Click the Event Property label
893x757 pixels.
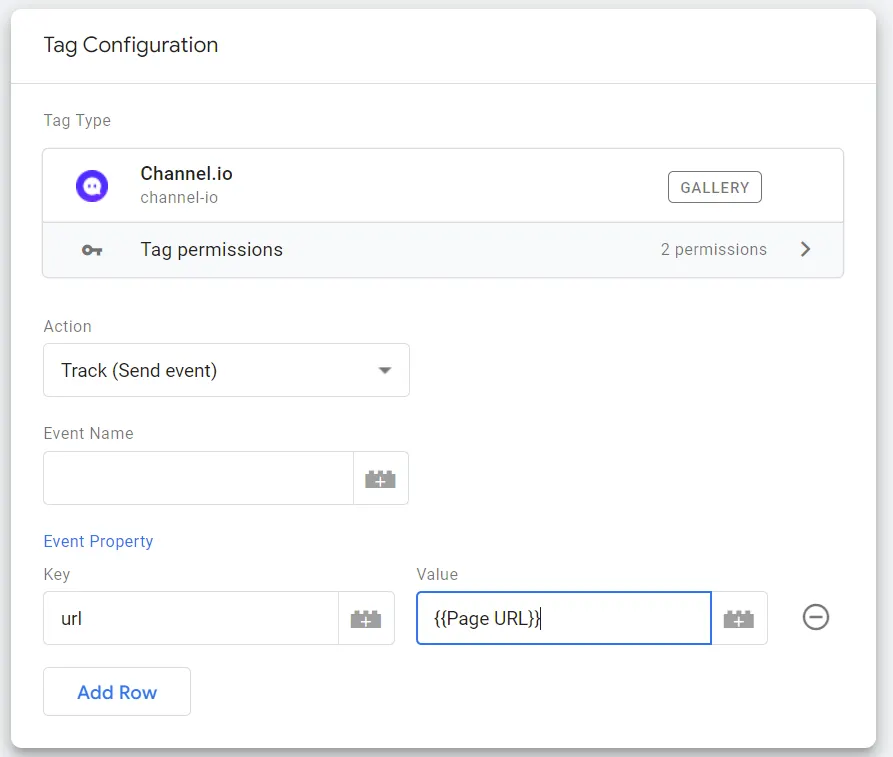click(x=98, y=541)
